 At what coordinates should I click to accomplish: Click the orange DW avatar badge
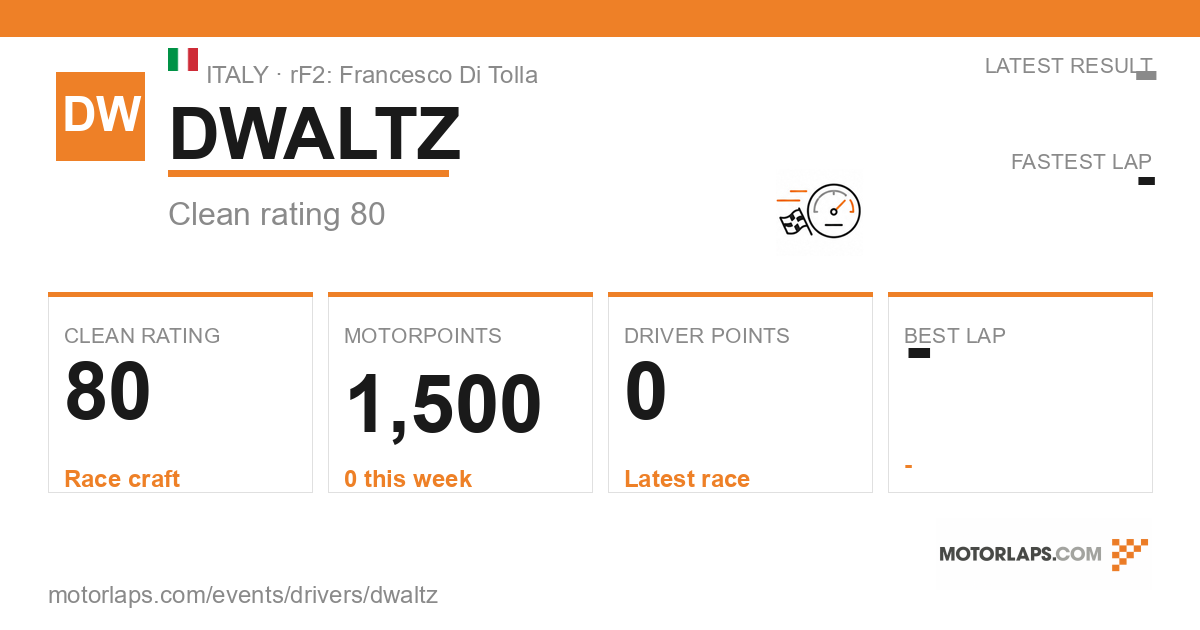point(100,116)
